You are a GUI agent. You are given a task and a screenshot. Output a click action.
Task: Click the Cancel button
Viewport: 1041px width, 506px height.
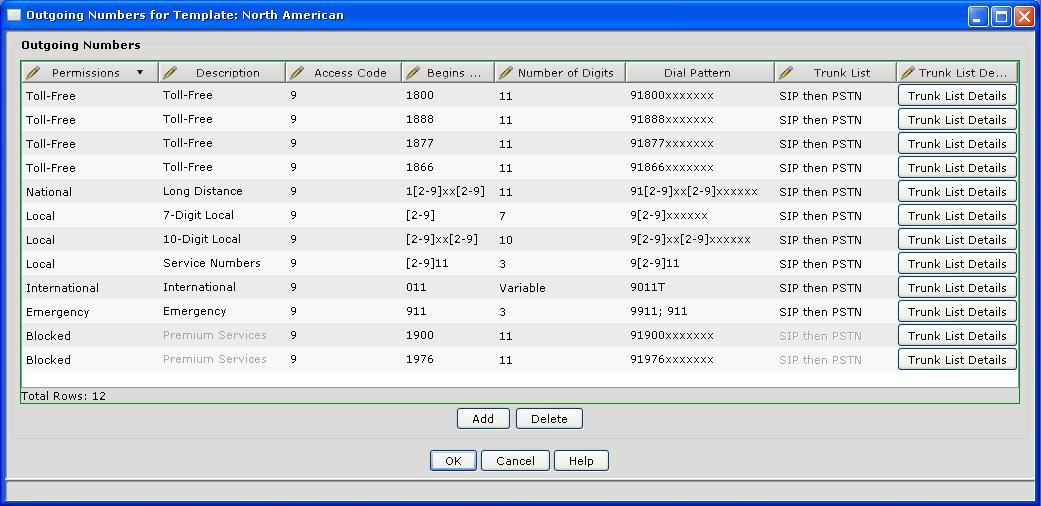[515, 460]
